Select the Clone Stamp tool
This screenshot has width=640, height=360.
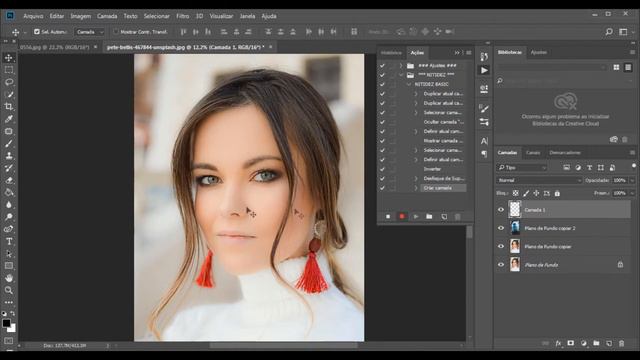tap(9, 156)
